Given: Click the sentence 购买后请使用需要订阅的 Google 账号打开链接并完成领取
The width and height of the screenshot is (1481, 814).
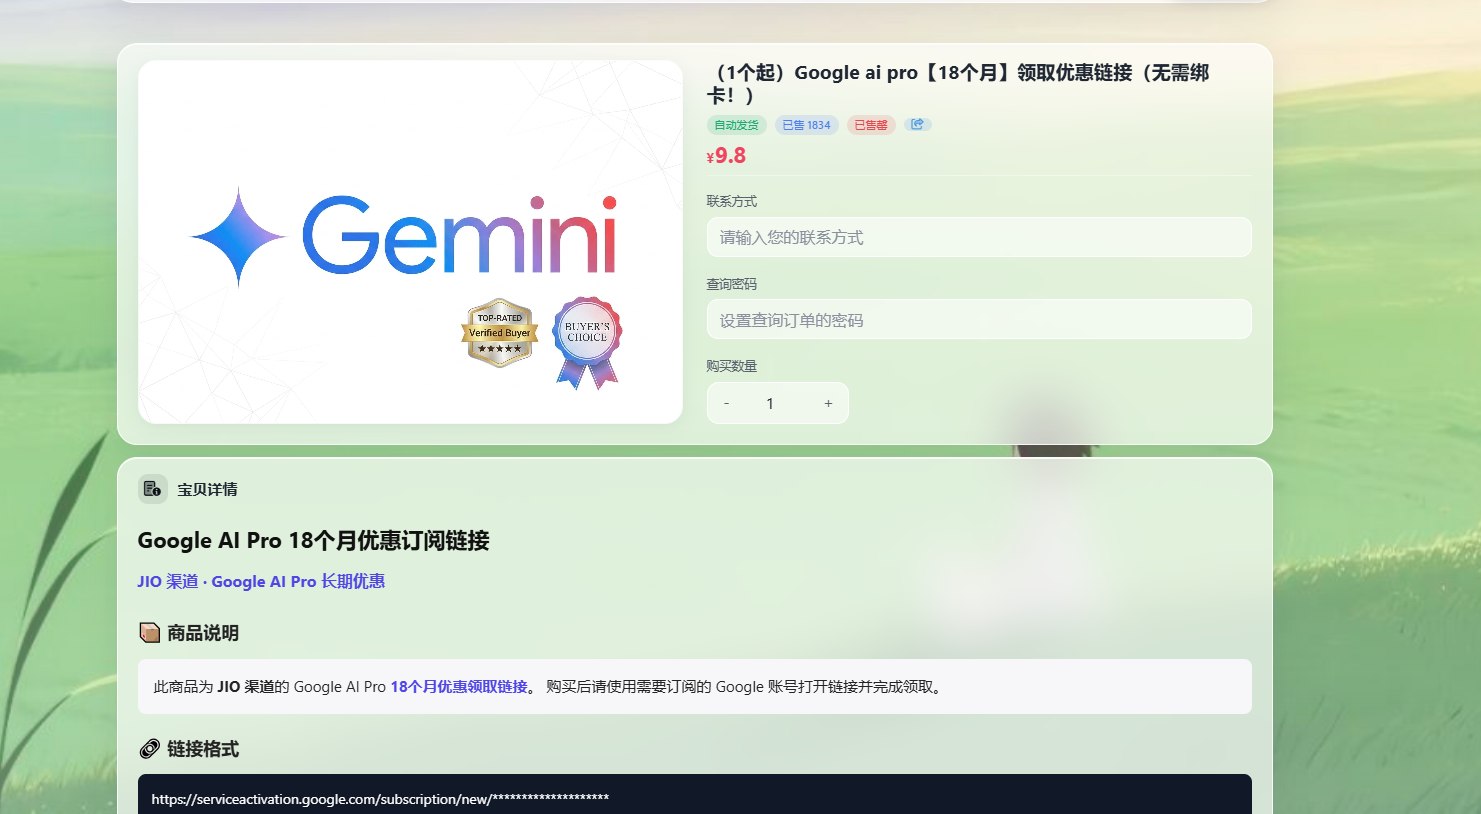Looking at the screenshot, I should pyautogui.click(x=743, y=687).
